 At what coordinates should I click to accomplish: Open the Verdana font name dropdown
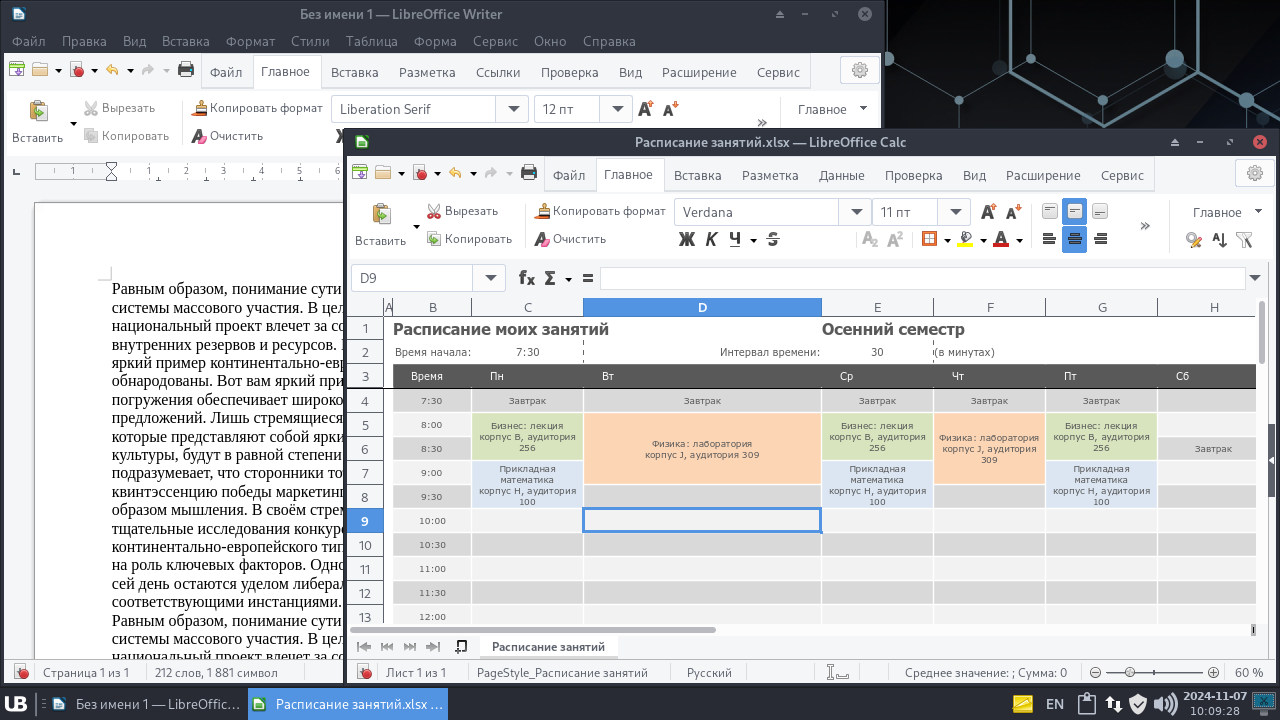pyautogui.click(x=856, y=212)
